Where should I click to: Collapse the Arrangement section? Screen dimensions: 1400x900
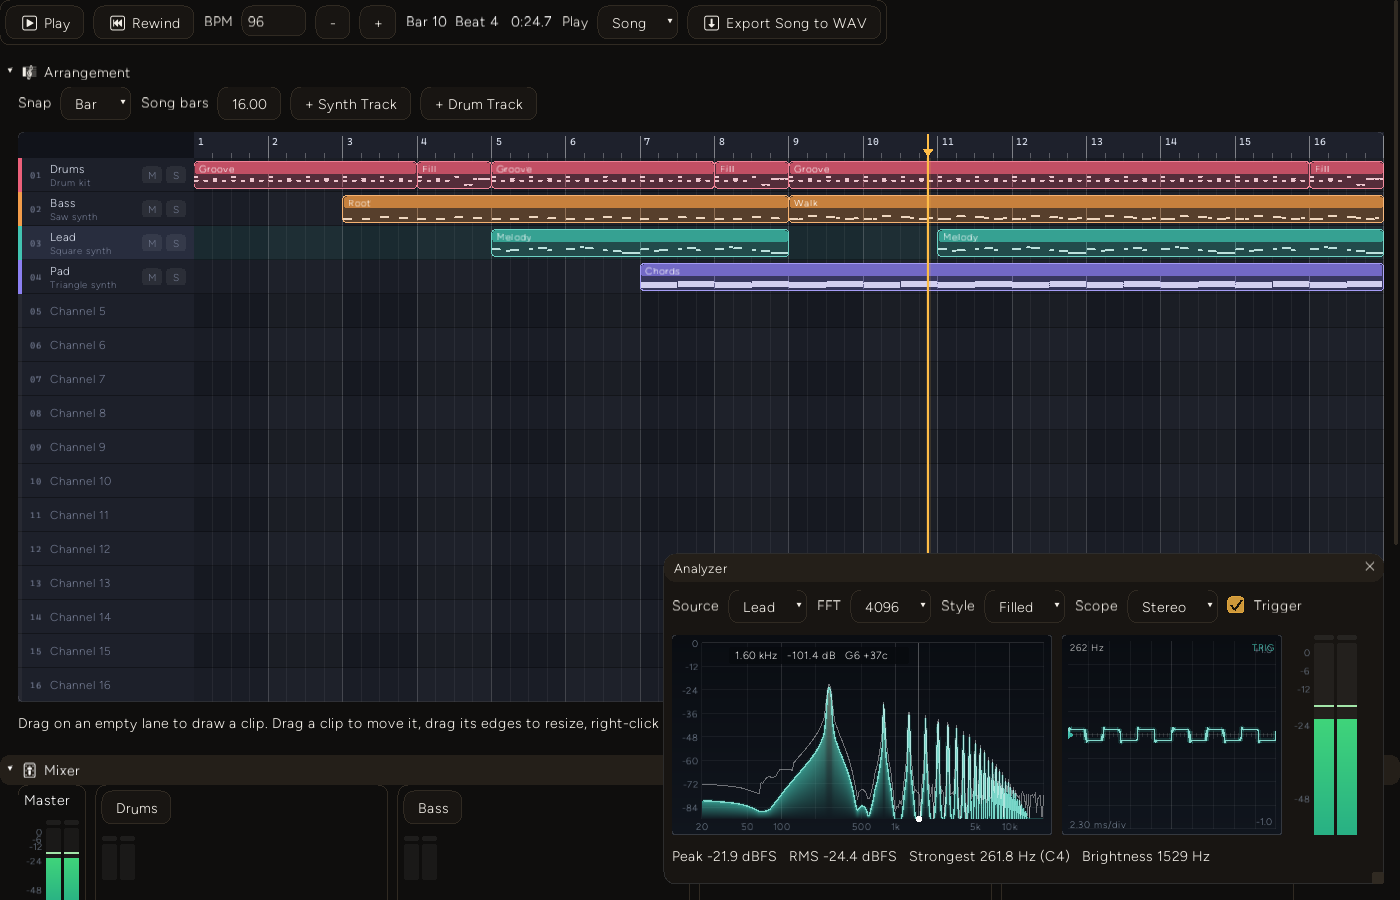pyautogui.click(x=10, y=72)
